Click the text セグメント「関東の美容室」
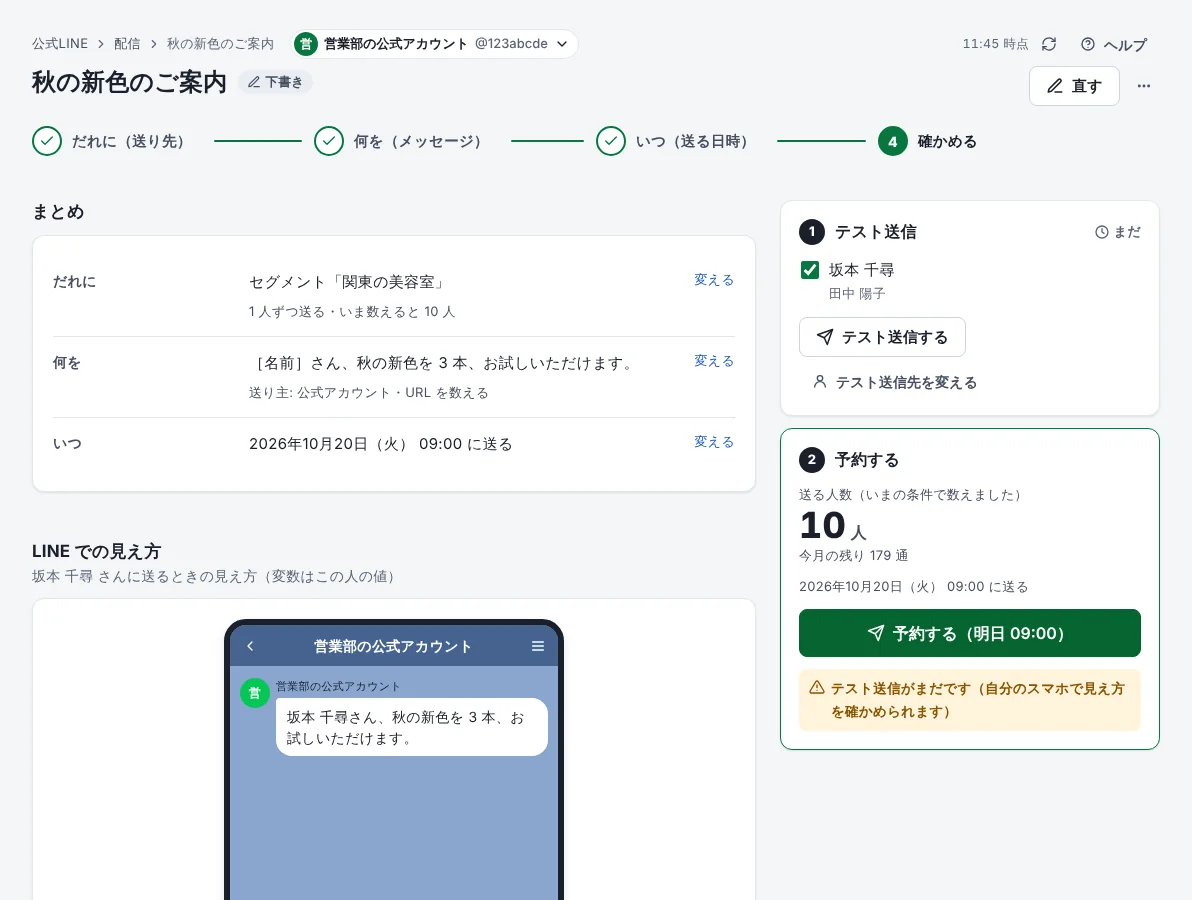 pos(349,282)
